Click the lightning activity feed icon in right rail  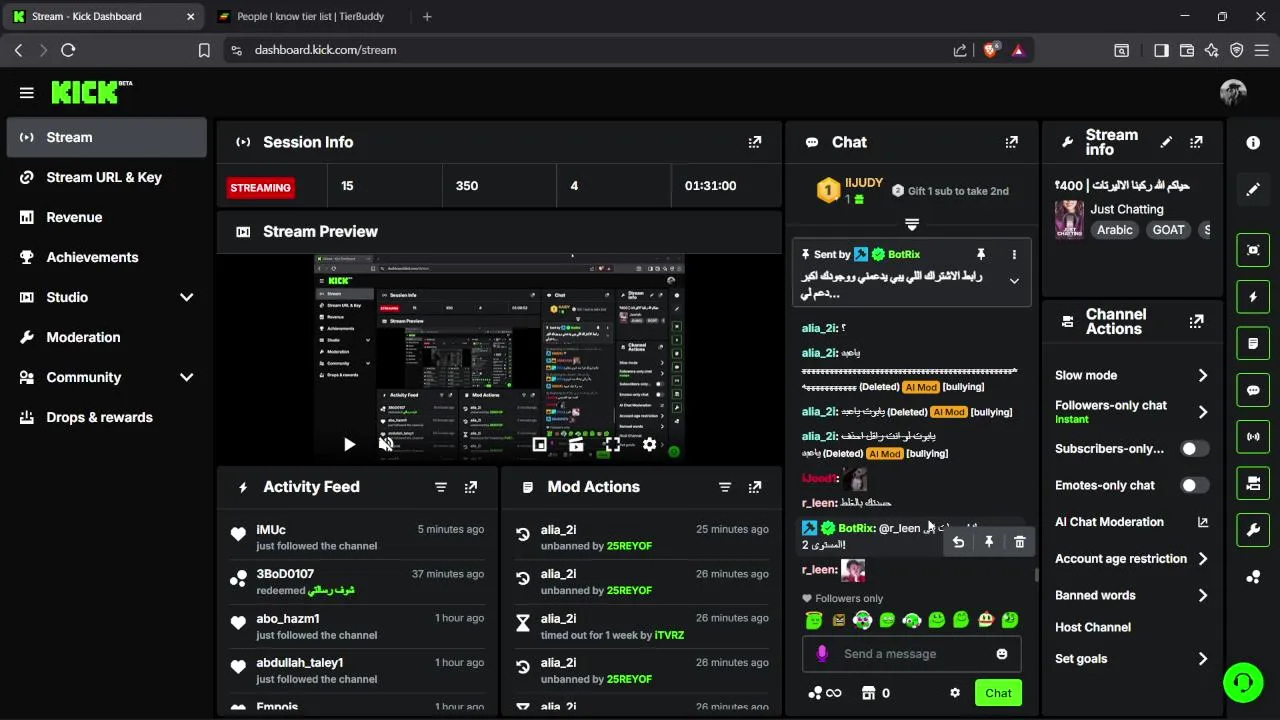pos(1253,297)
